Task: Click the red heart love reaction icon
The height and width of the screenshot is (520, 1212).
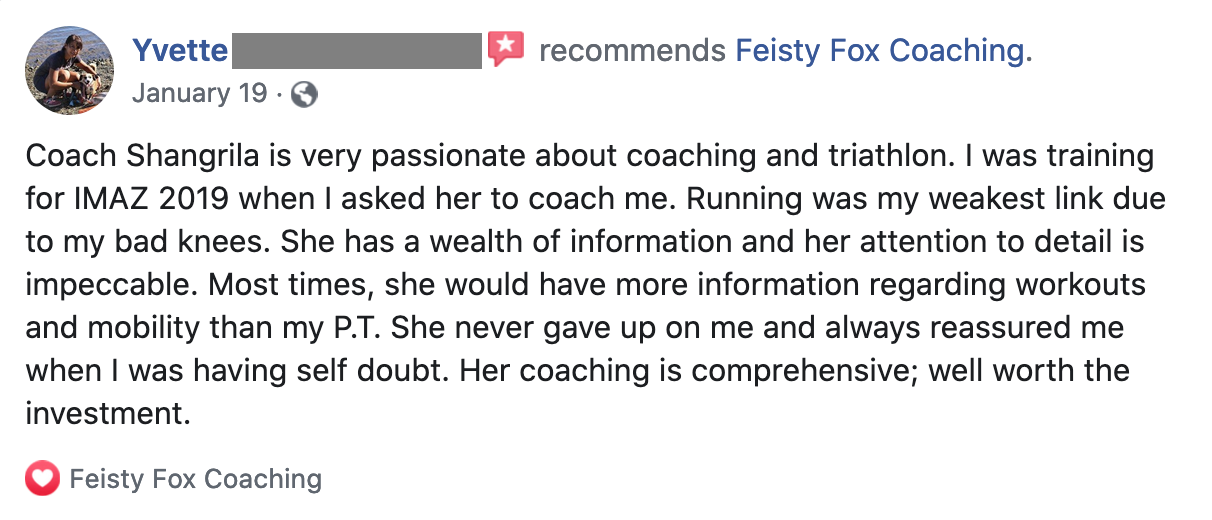Action: (42, 479)
